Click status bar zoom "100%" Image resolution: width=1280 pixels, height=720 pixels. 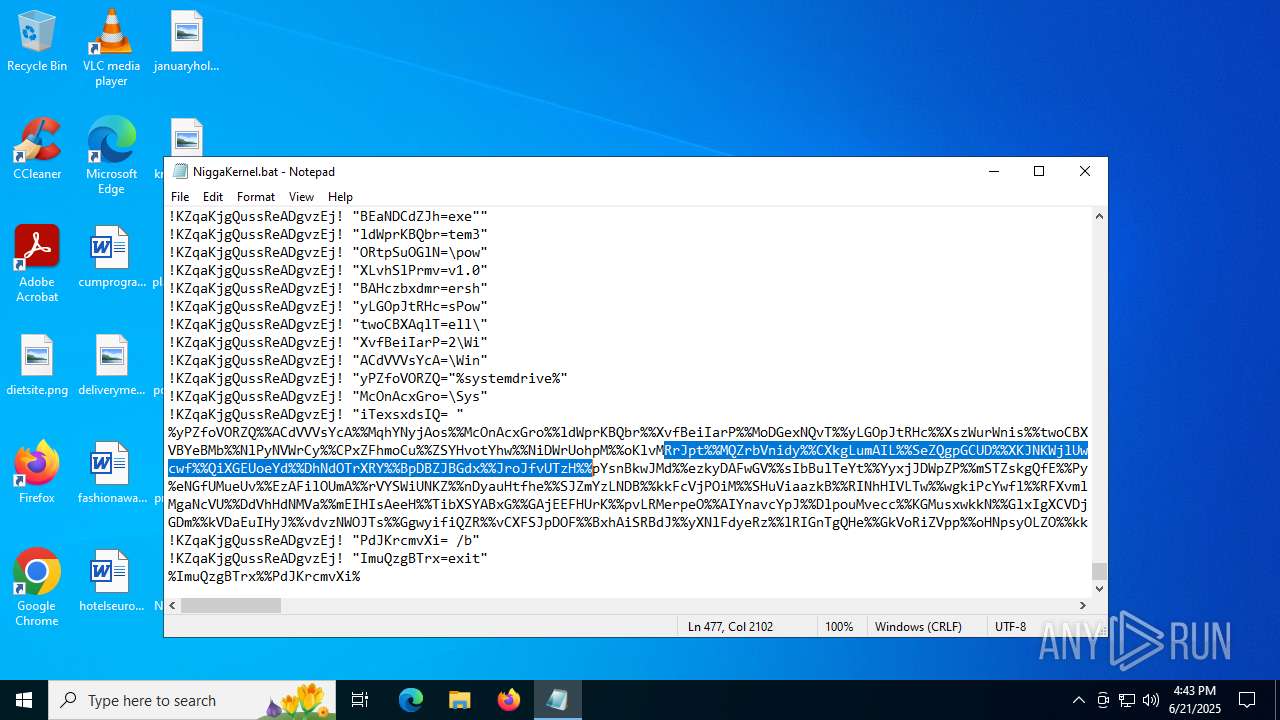pyautogui.click(x=839, y=626)
